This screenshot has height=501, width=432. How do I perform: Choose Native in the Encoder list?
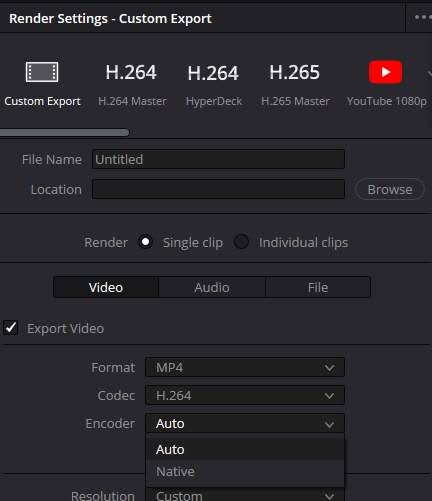pos(245,471)
